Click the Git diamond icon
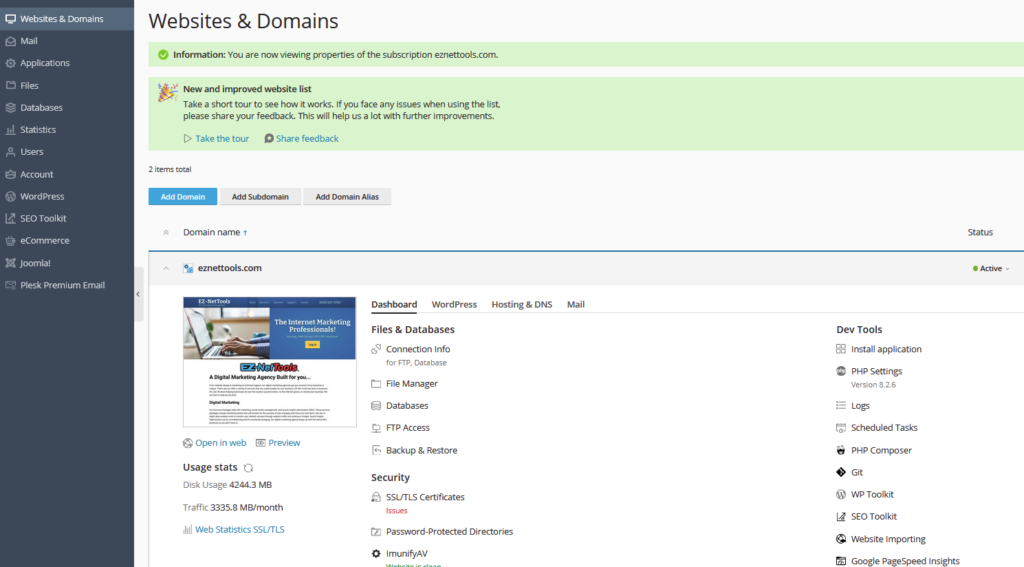 tap(841, 472)
